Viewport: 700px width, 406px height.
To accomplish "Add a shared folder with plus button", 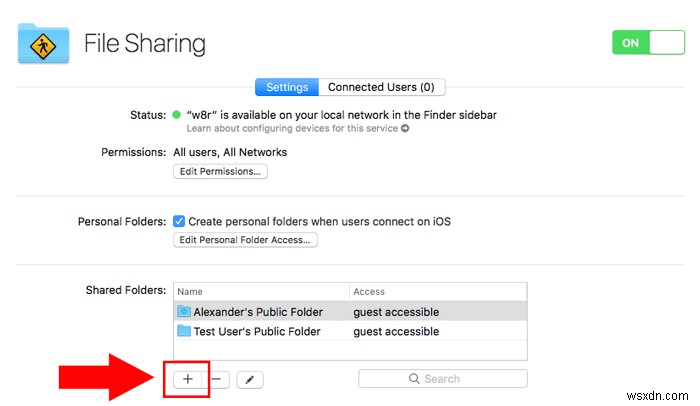I will tap(187, 379).
